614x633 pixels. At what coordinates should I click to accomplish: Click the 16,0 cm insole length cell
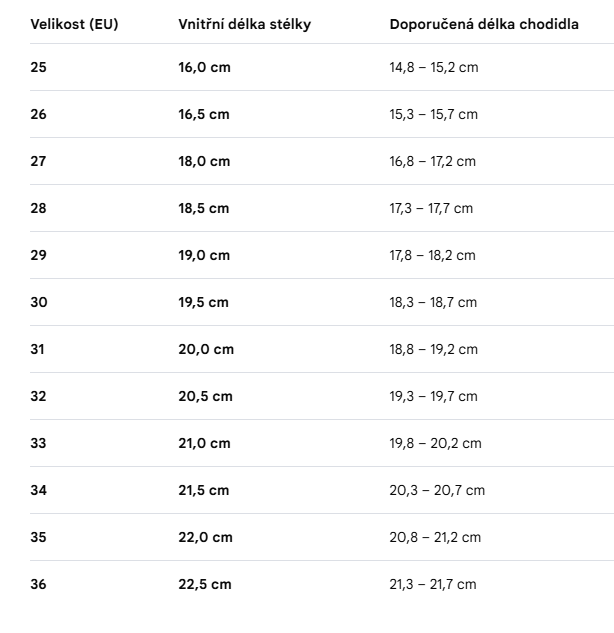click(205, 67)
